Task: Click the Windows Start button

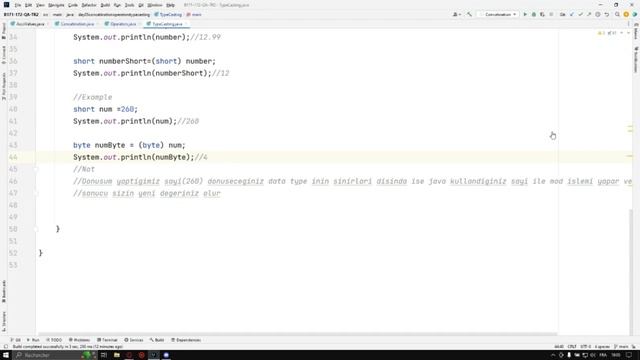Action: click(6, 355)
